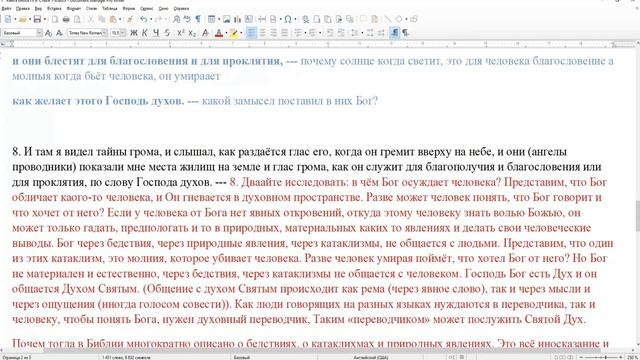Click vertical scrollbar thumb
Viewport: 640px width, 360px height.
click(x=638, y=215)
